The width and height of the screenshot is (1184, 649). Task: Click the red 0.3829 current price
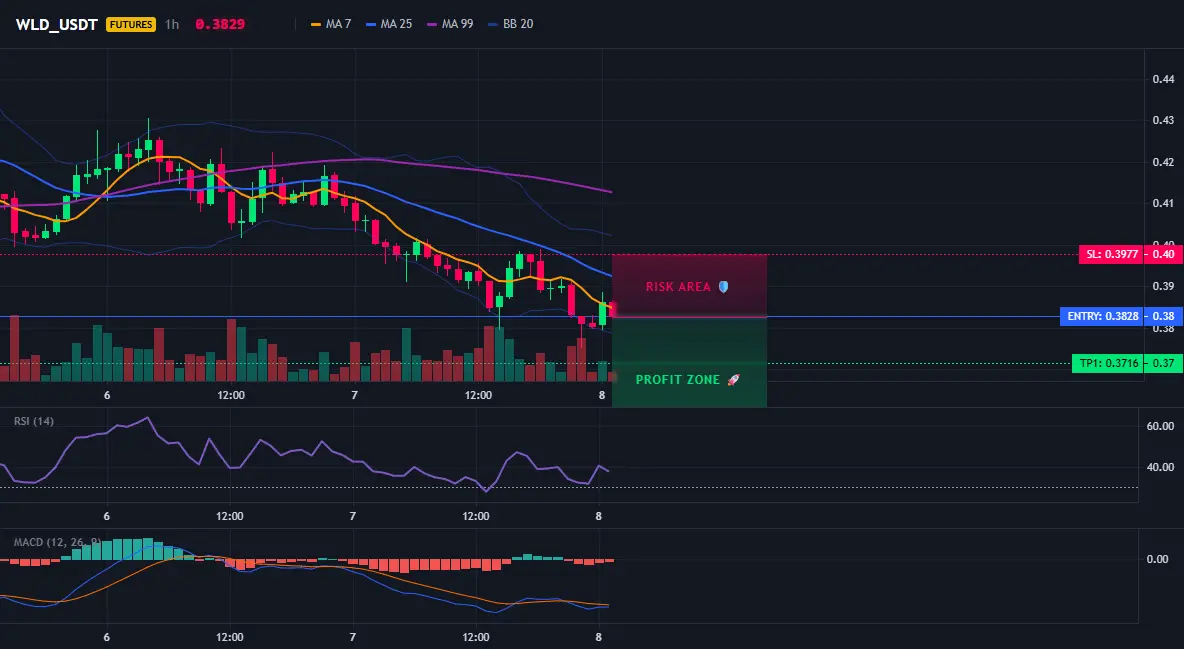pyautogui.click(x=220, y=24)
